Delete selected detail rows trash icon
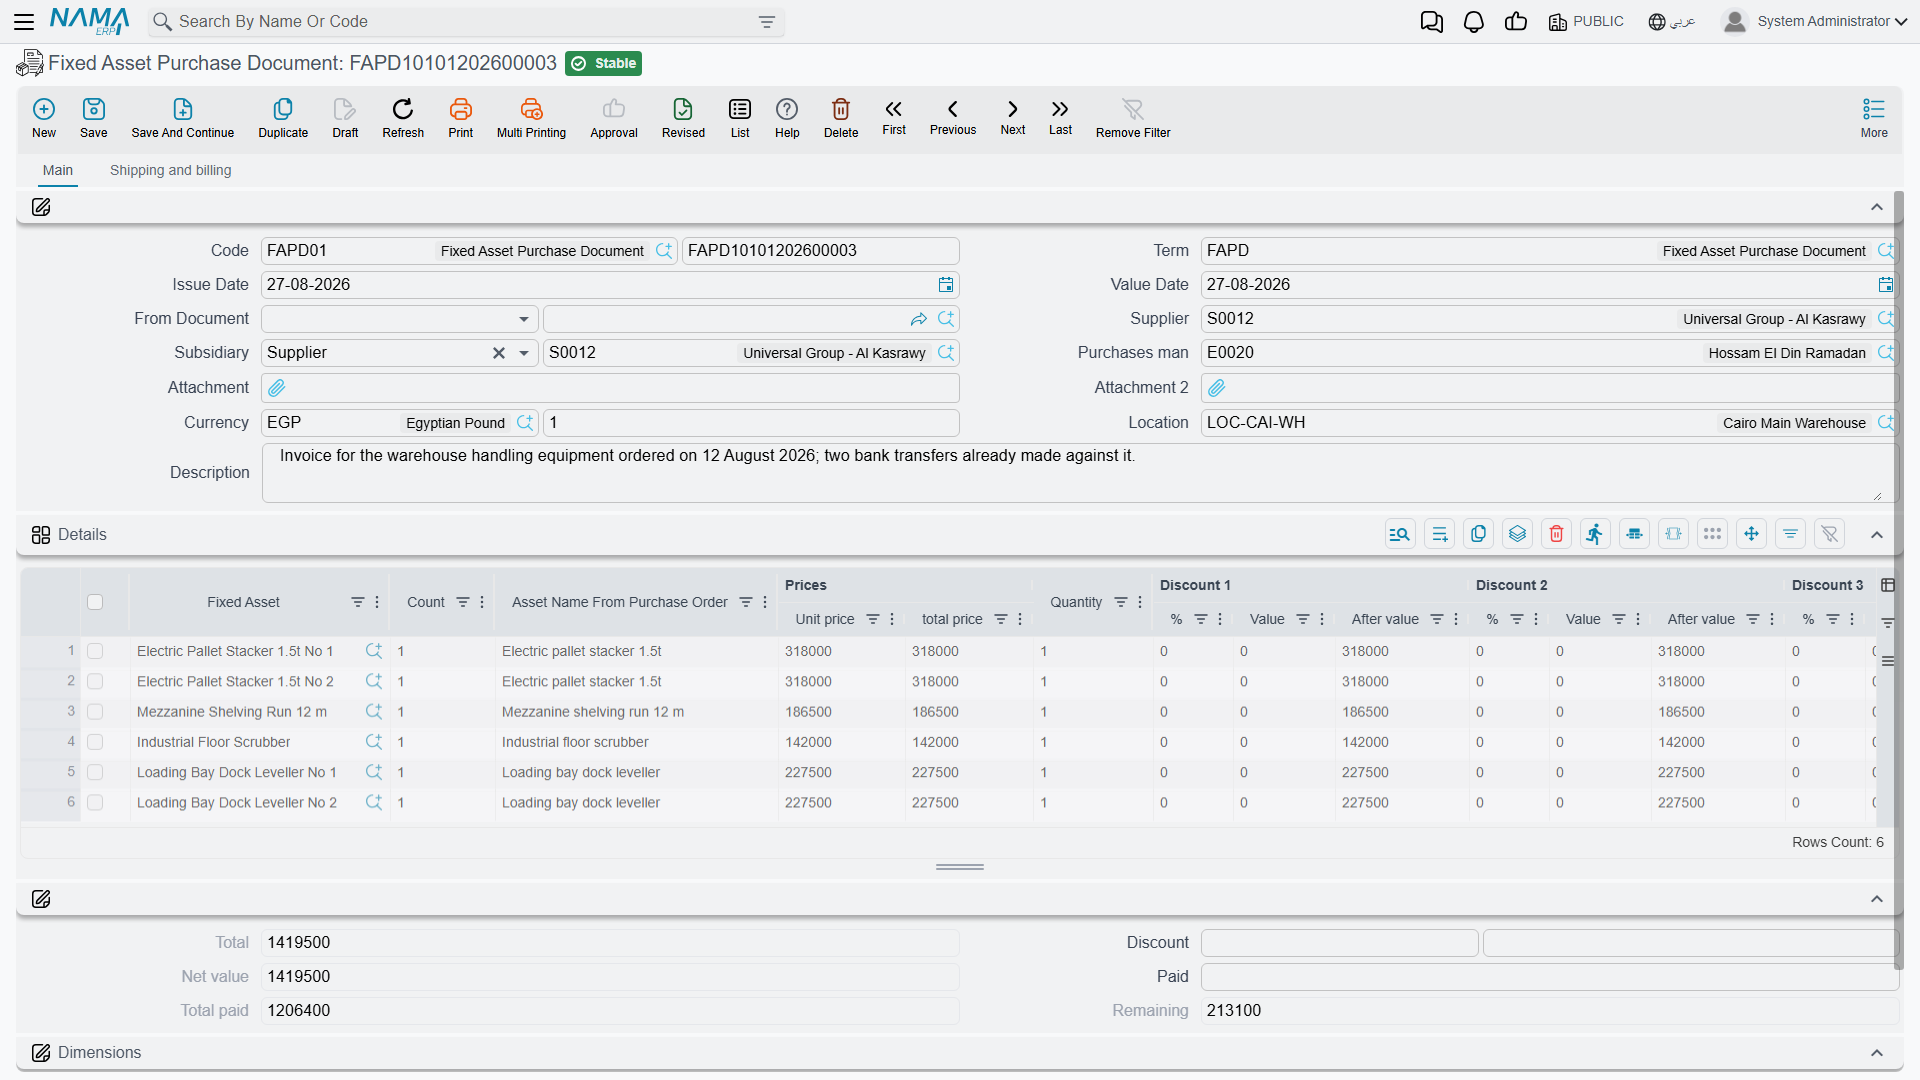The width and height of the screenshot is (1920, 1080). [1556, 534]
